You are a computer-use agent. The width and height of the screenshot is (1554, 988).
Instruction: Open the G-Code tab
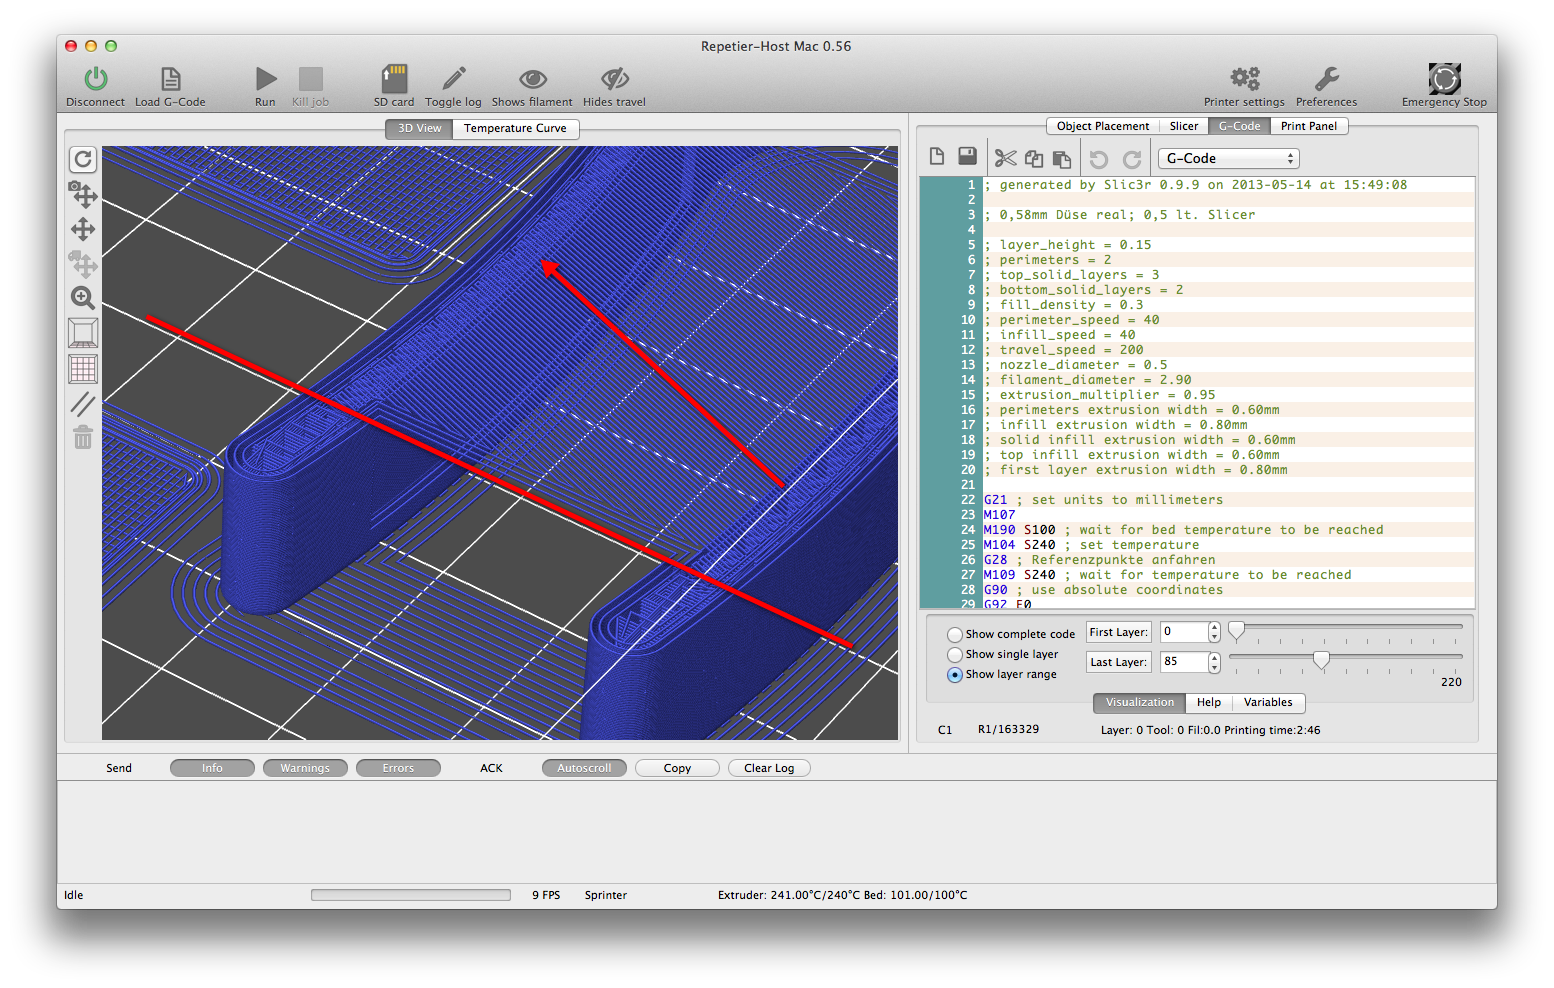point(1239,126)
